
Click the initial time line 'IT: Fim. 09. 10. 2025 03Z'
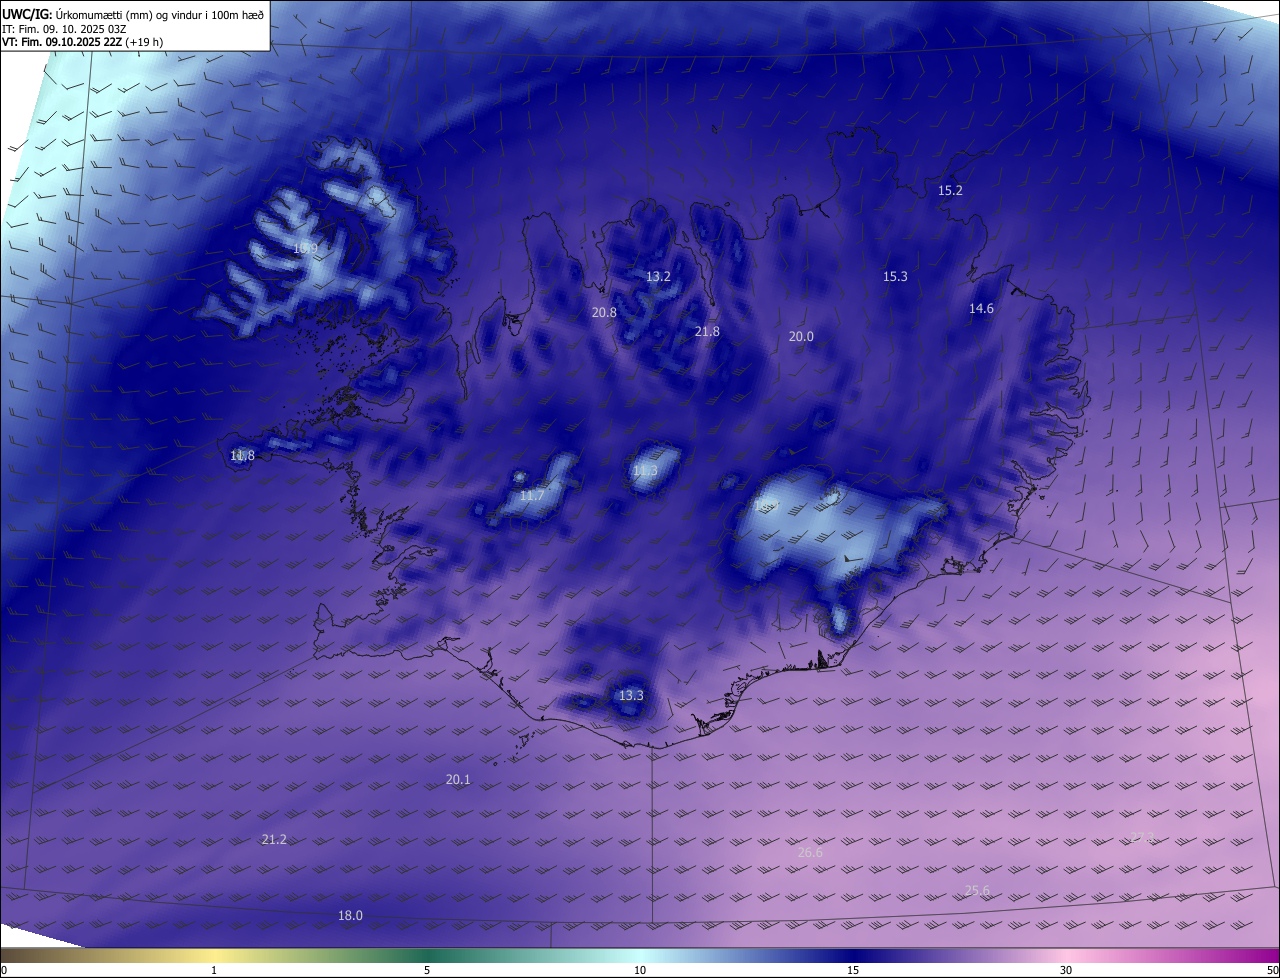tap(62, 28)
